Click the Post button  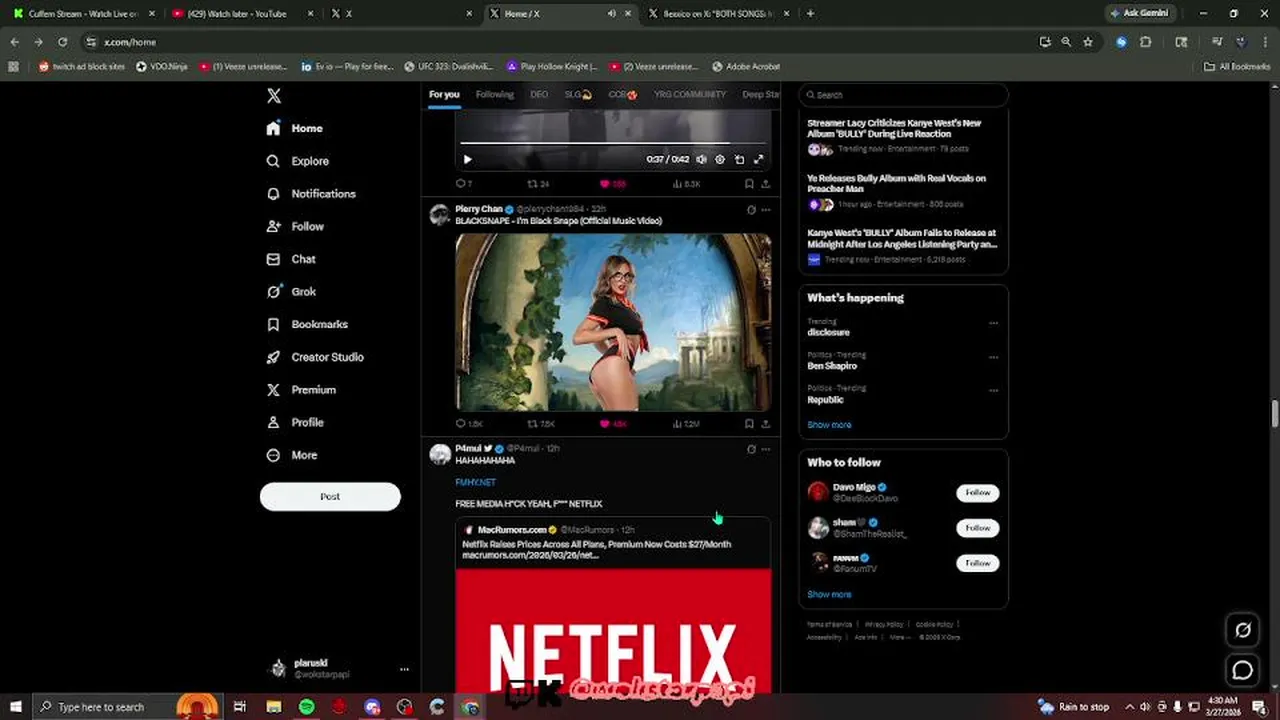tap(330, 496)
